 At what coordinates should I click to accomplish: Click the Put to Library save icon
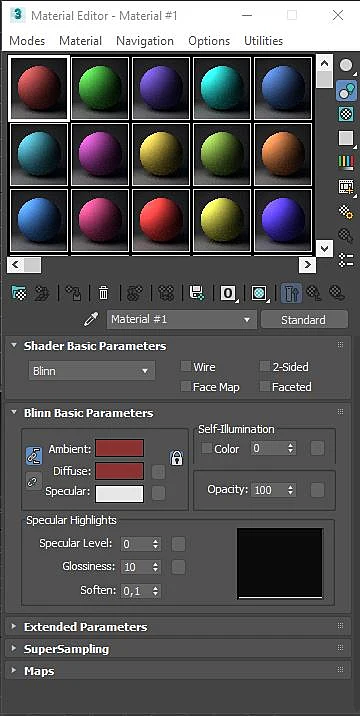(197, 293)
